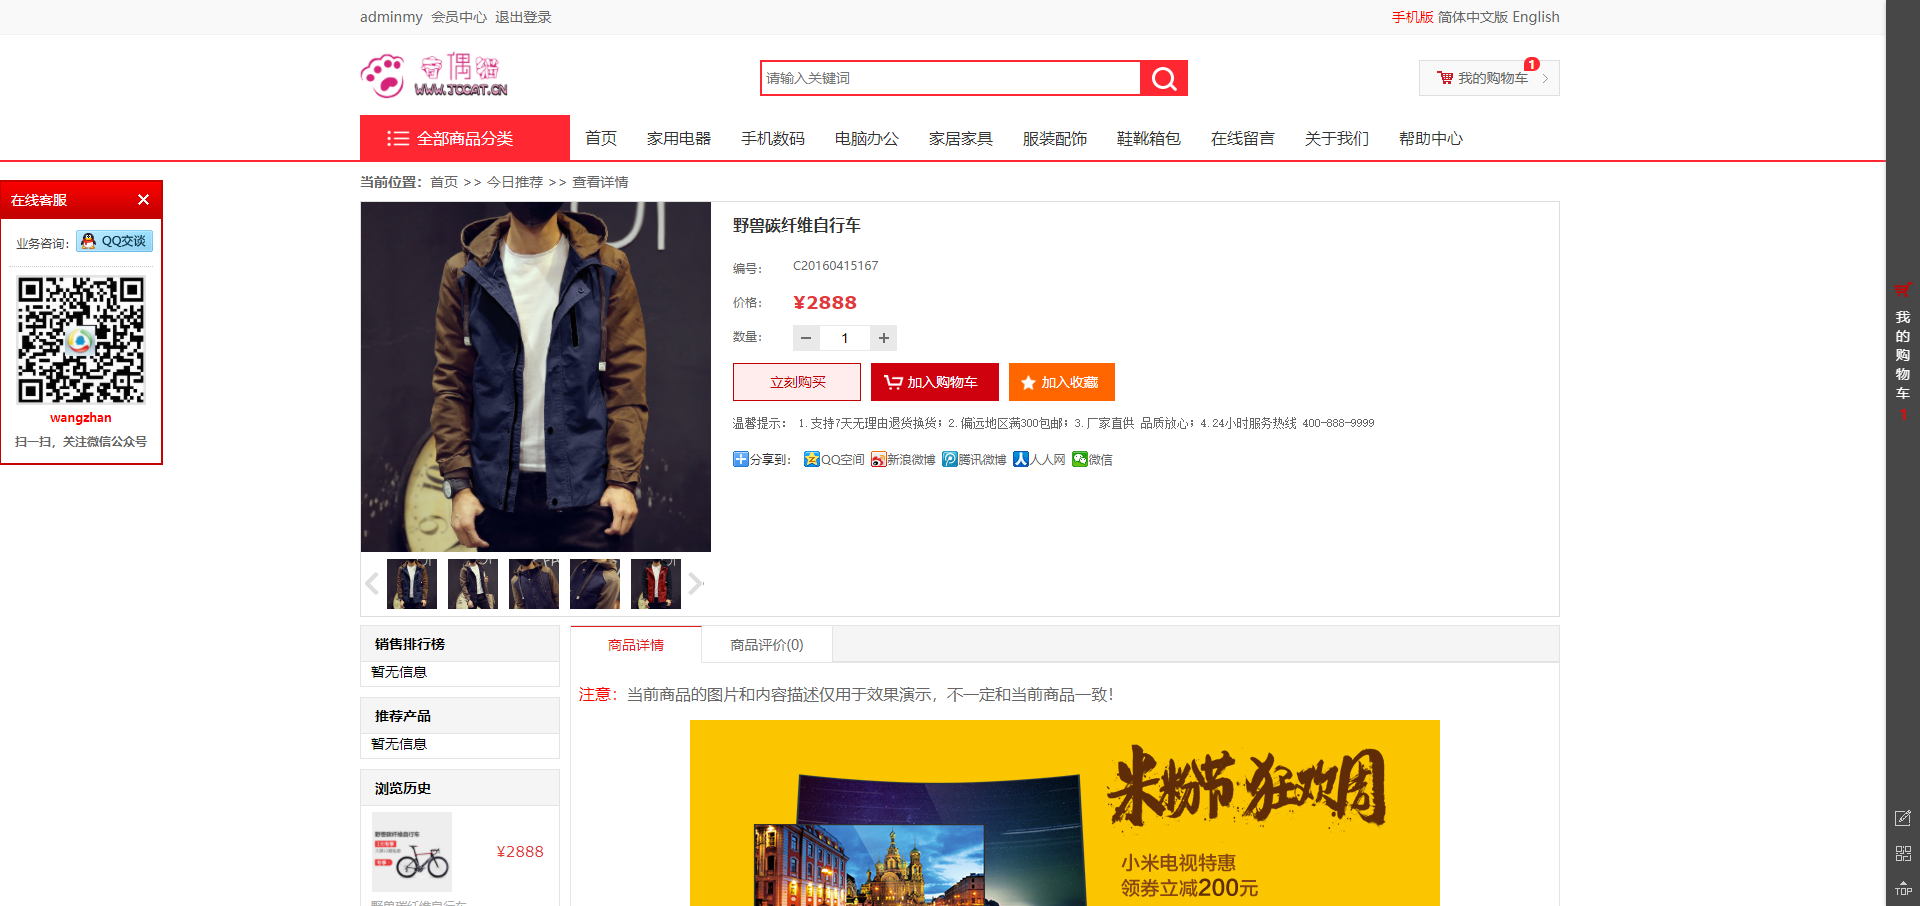Share to QQ空间
Screen dimensions: 1920x906
coord(834,459)
